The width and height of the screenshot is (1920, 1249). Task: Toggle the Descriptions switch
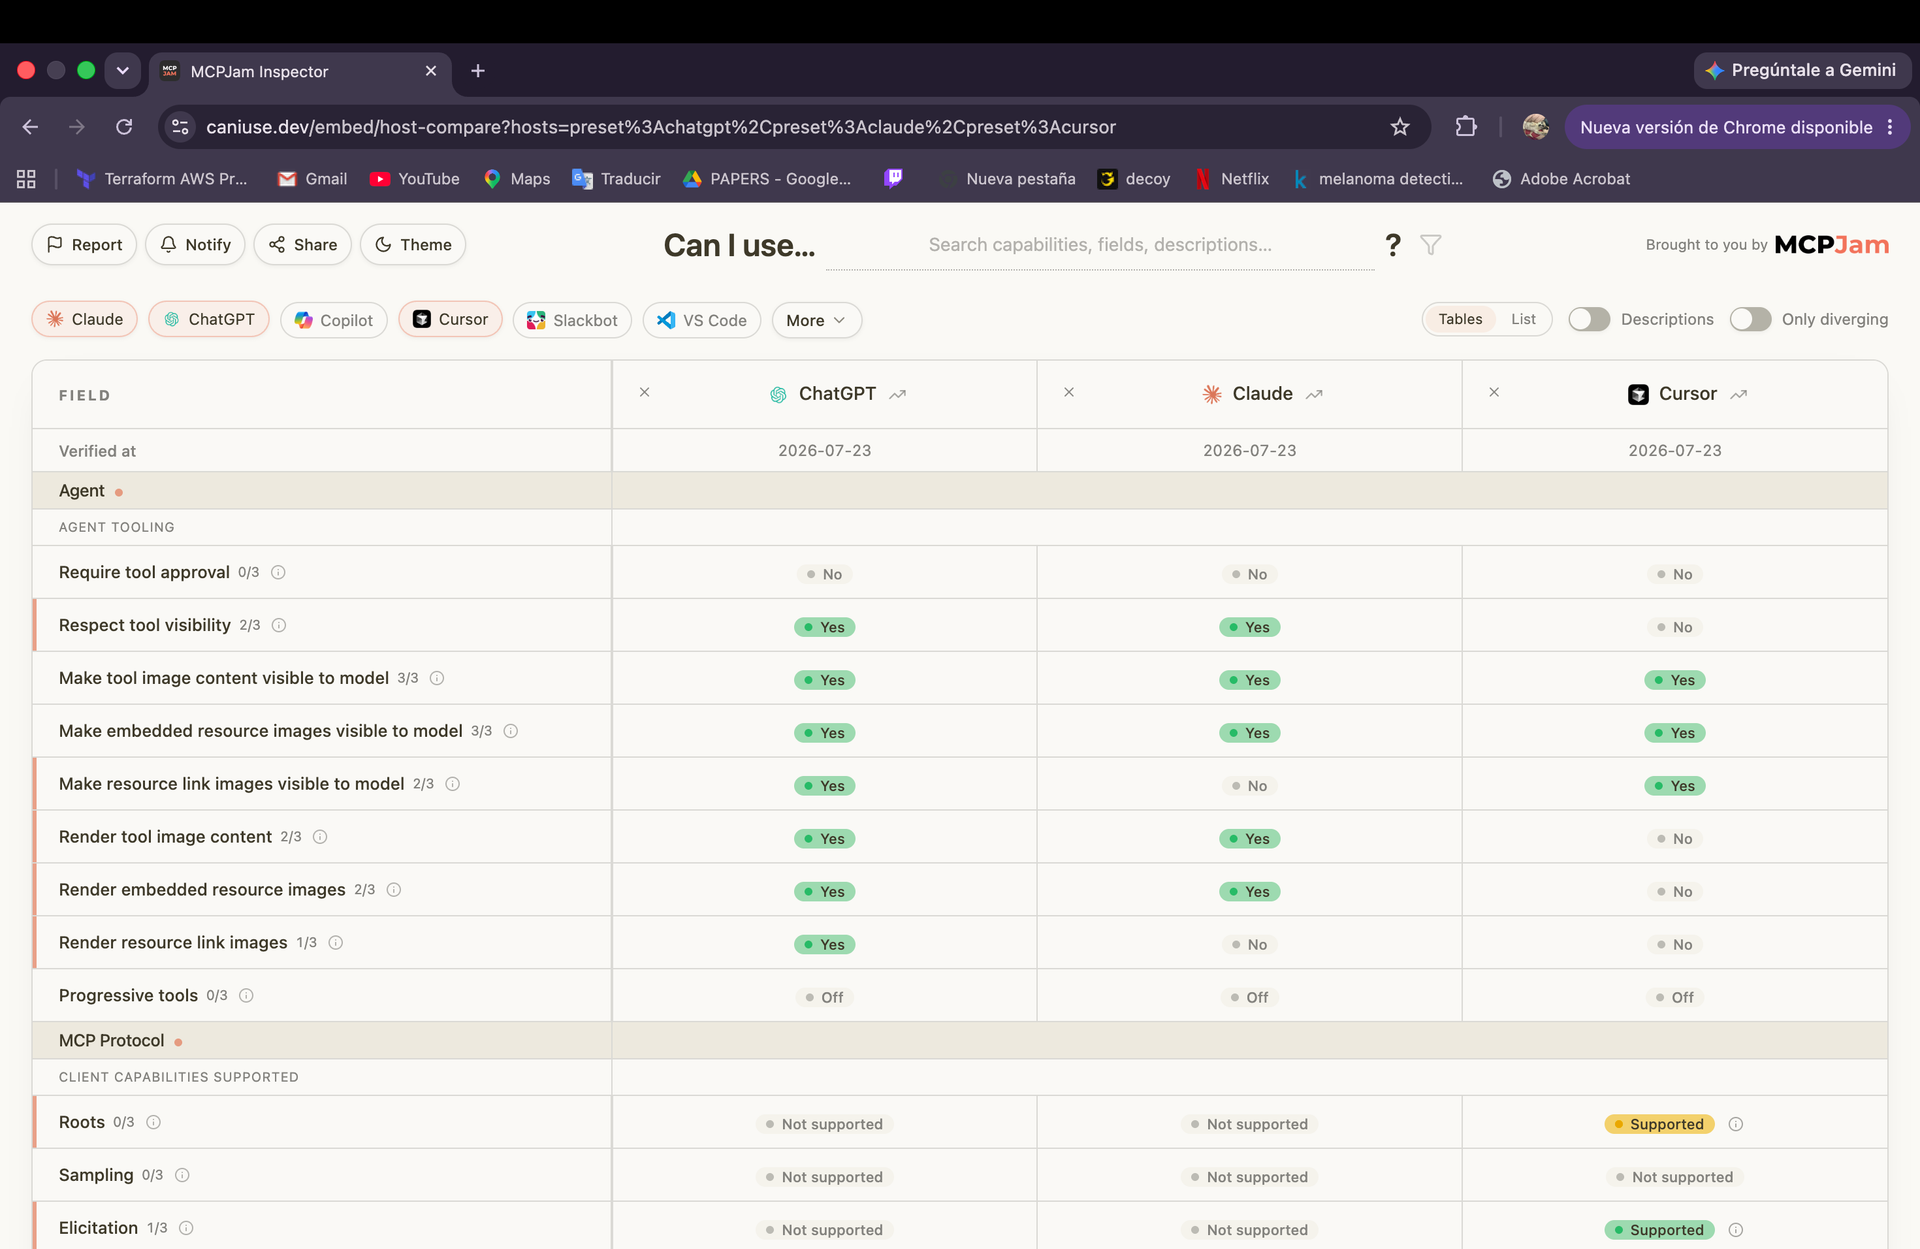(1589, 319)
